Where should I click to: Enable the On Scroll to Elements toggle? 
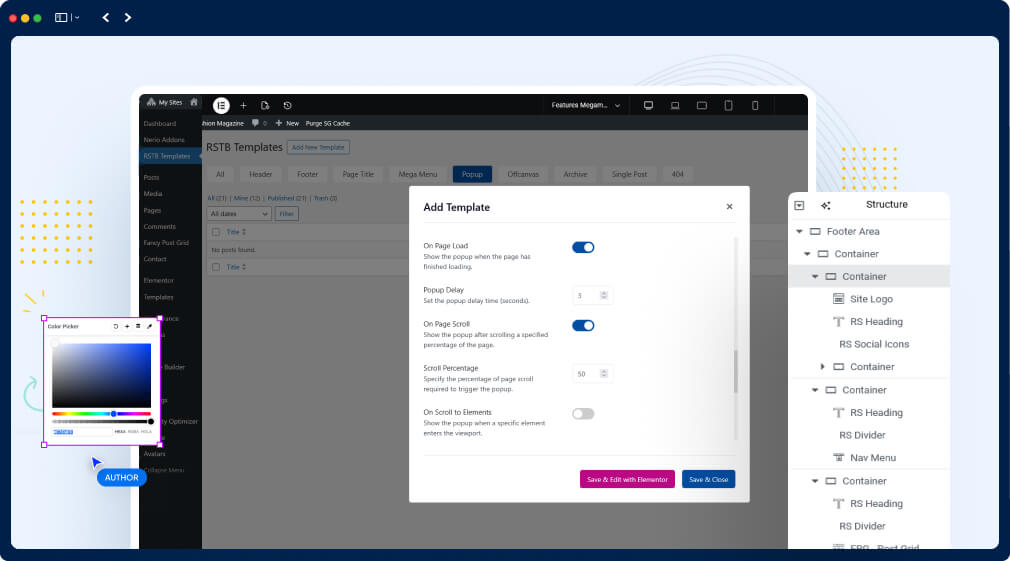(x=583, y=414)
